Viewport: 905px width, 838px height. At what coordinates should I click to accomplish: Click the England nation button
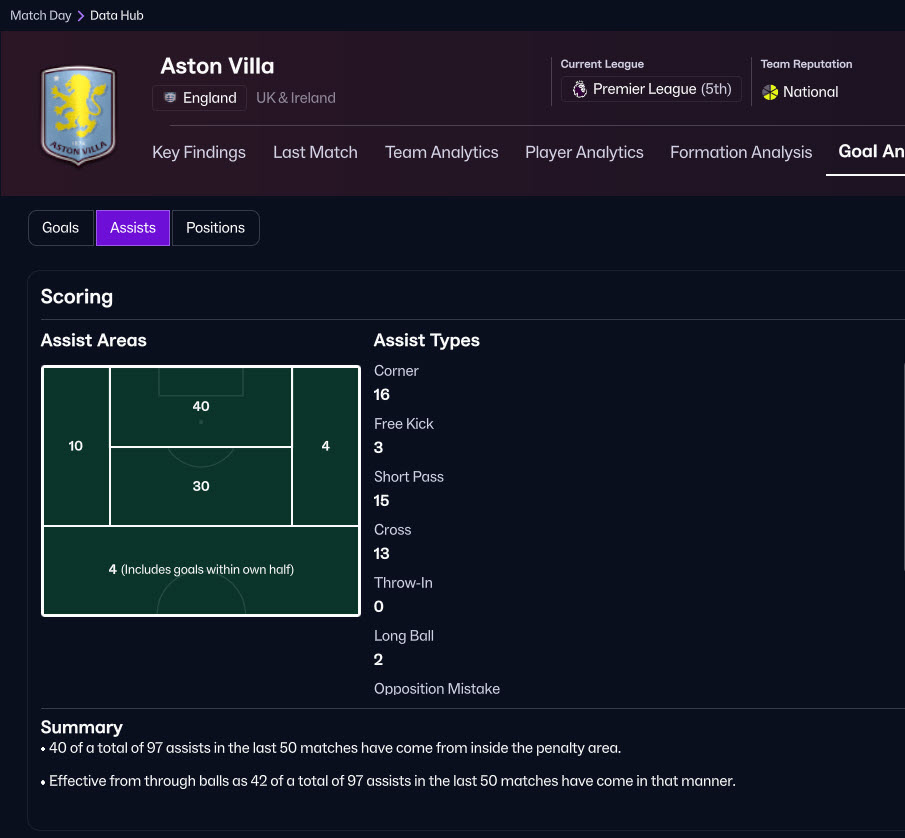(x=200, y=98)
